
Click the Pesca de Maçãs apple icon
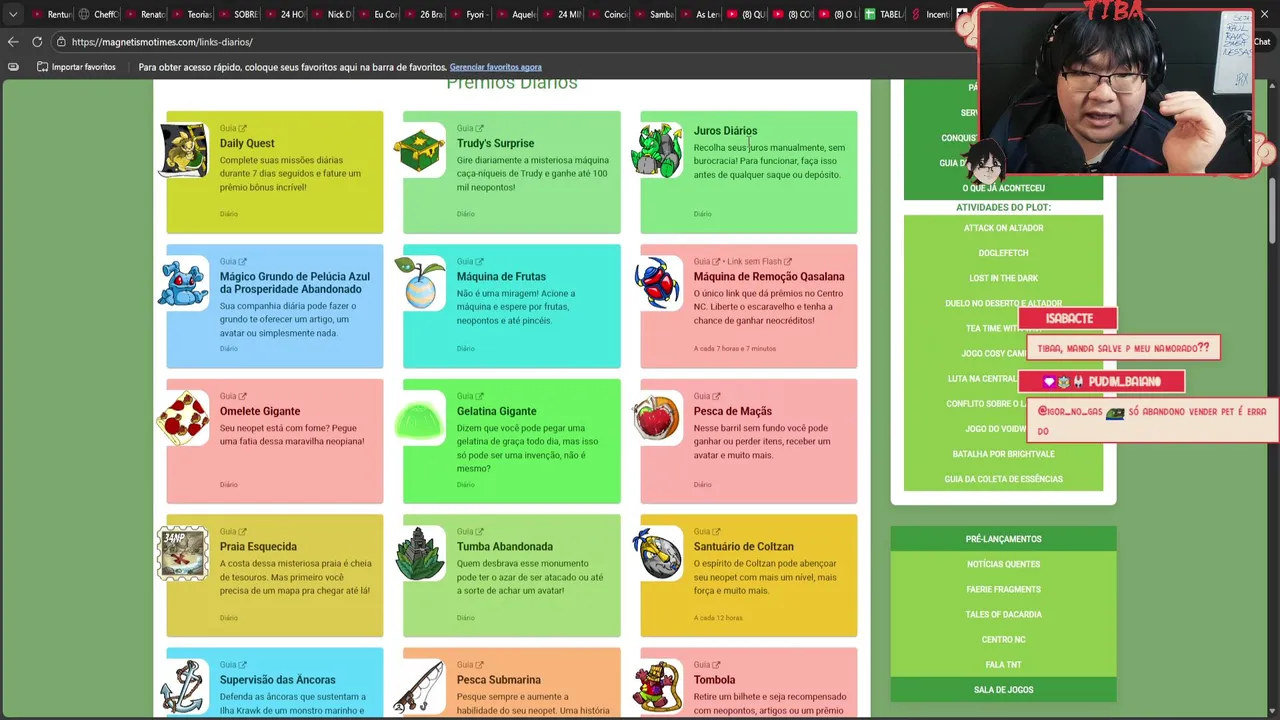pos(657,418)
